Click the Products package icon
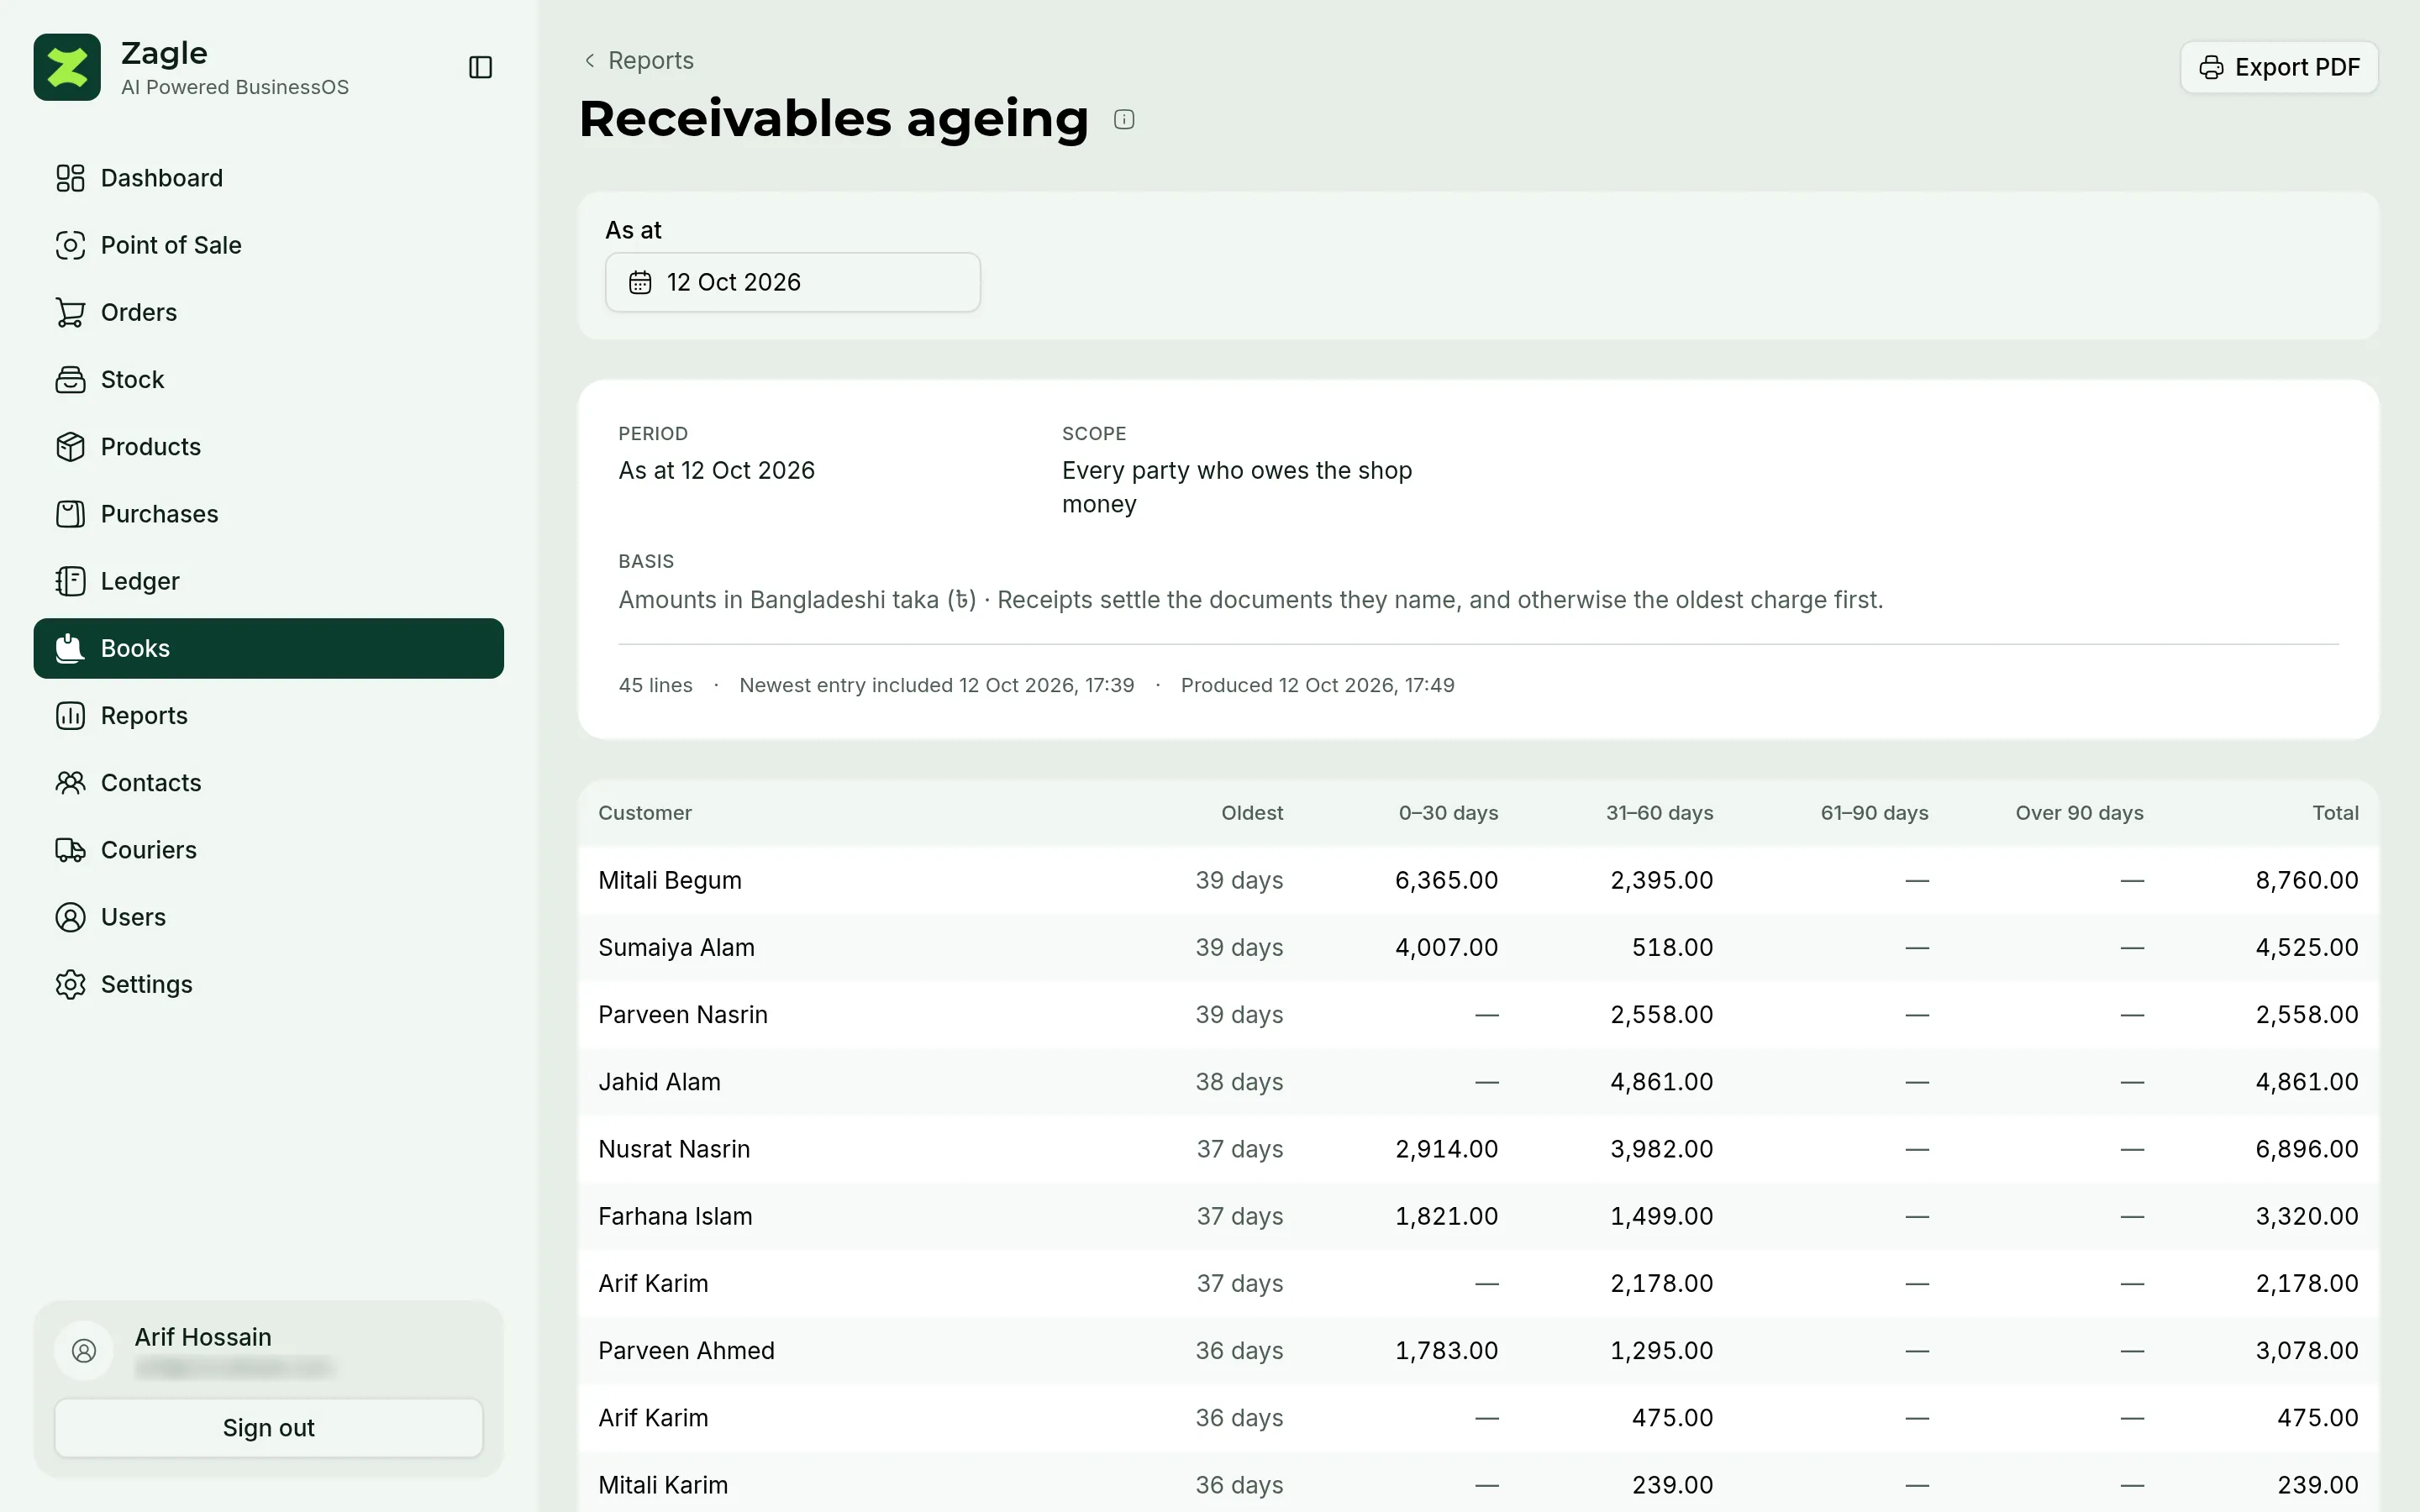2420x1512 pixels. click(70, 446)
